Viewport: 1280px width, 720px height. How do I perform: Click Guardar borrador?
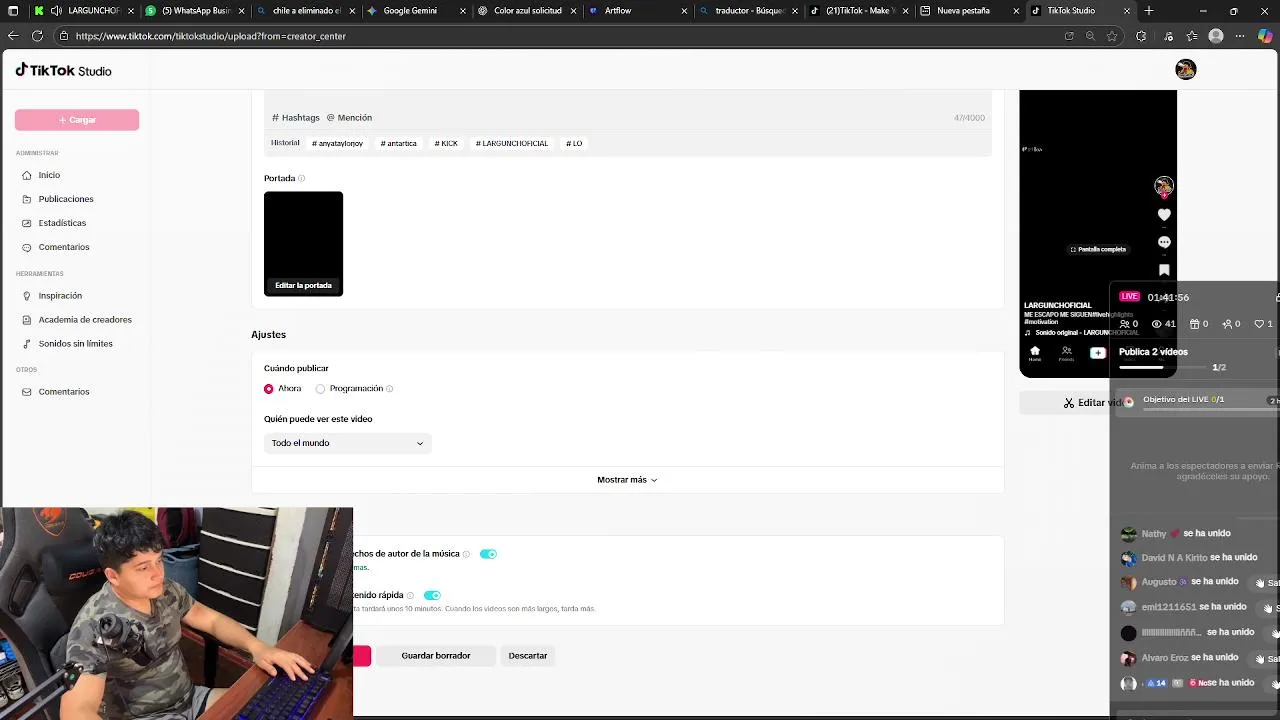point(436,656)
